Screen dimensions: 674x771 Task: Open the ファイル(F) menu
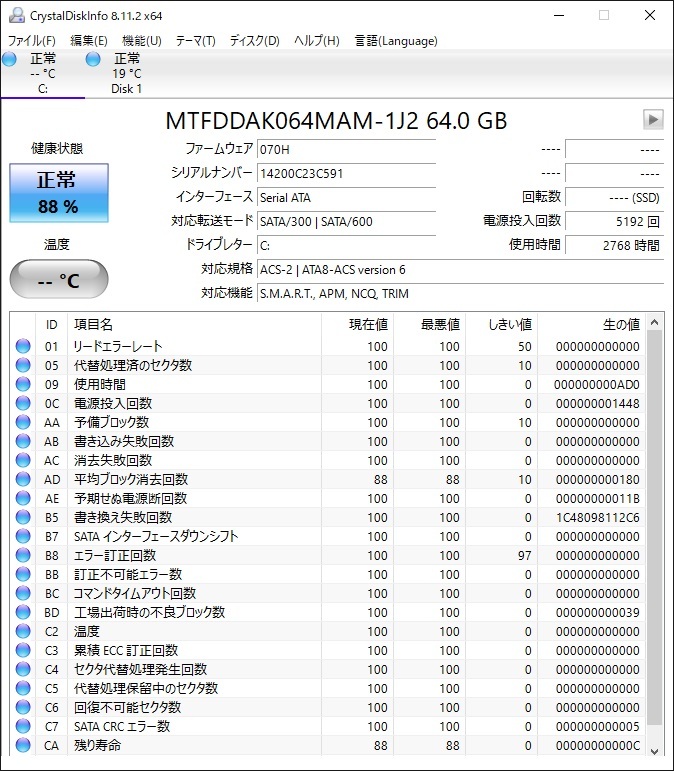31,41
